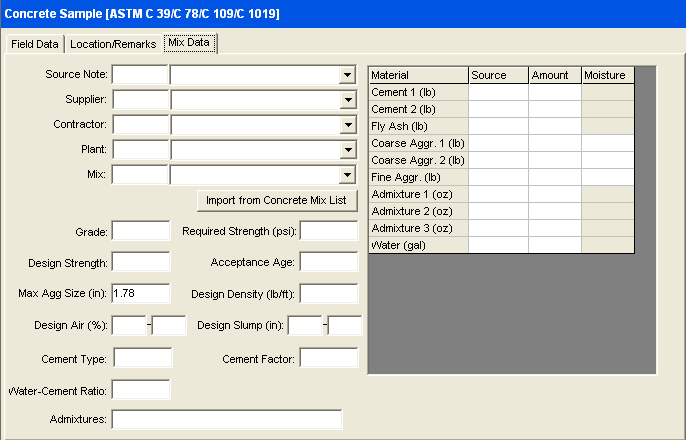
Task: Click Import from Concrete Mix List button
Action: (275, 200)
